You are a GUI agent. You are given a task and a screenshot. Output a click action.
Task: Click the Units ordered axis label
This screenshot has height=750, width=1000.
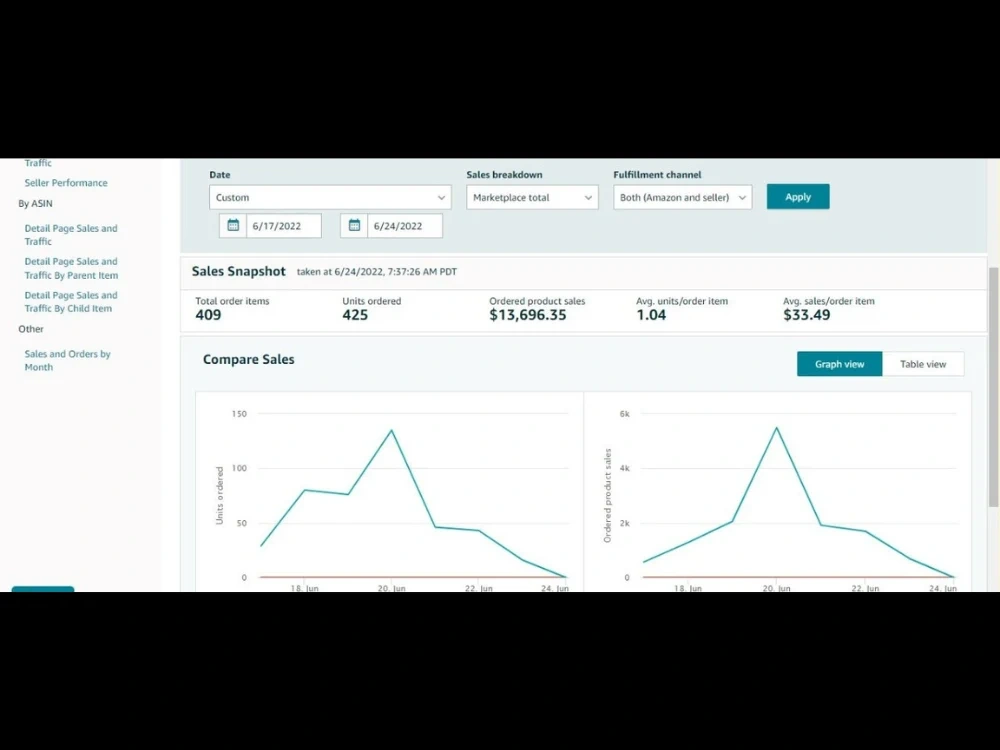tap(219, 496)
